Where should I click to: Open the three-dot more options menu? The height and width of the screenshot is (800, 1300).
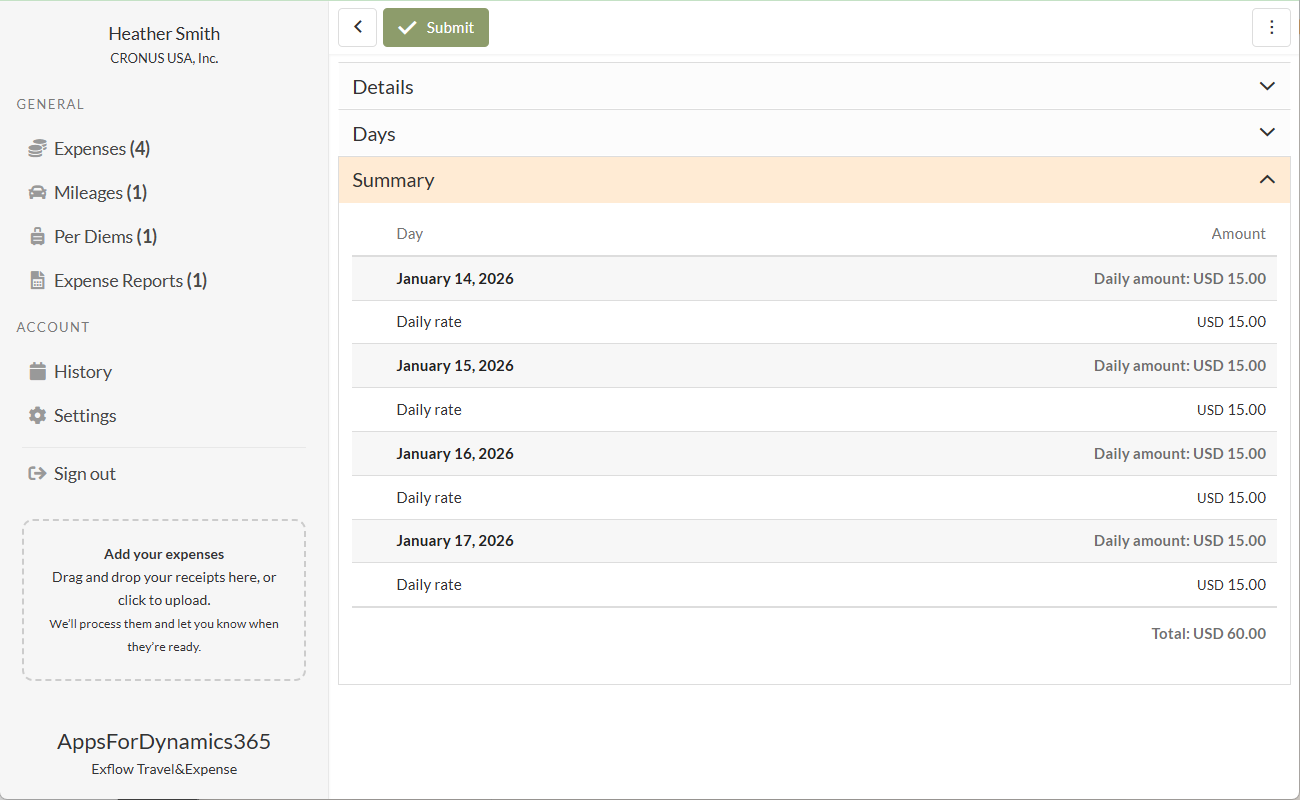tap(1271, 28)
